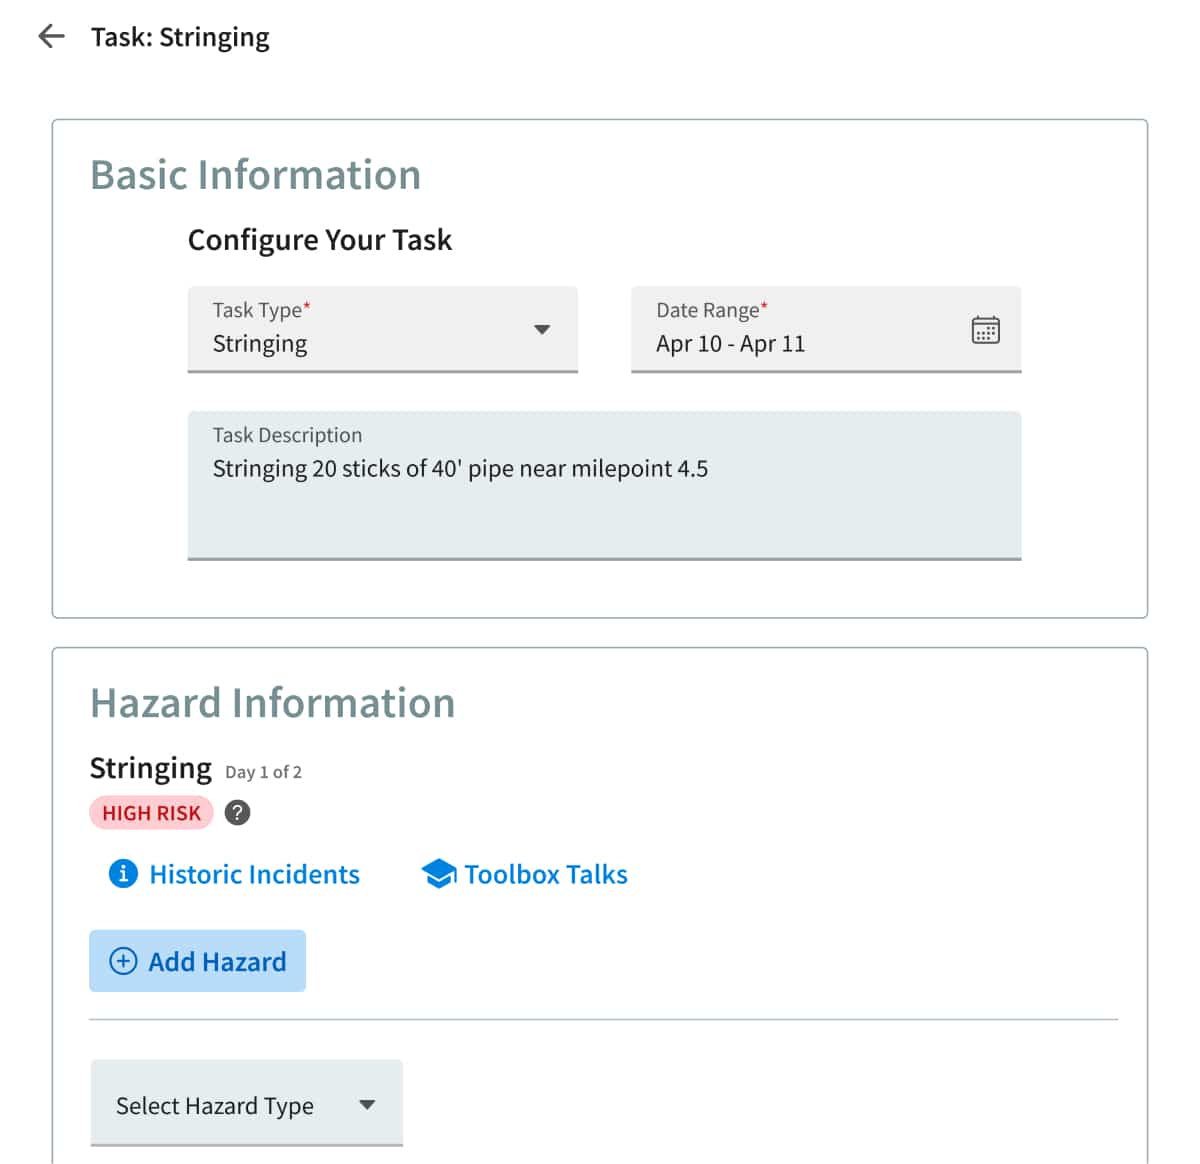Screen dimensions: 1200x1164
Task: Click the Basic Information section heading
Action: point(255,175)
